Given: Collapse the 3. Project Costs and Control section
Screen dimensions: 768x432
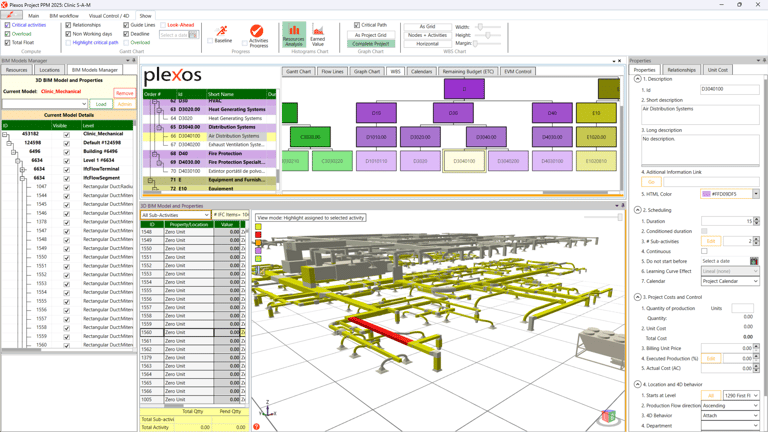Looking at the screenshot, I should point(637,297).
